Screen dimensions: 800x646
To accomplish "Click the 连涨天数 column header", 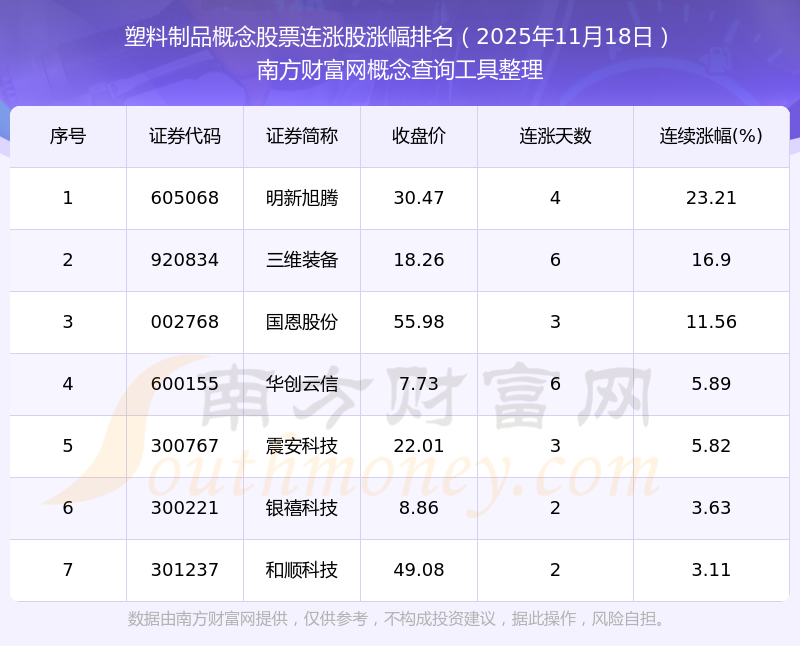I will 555,136.
